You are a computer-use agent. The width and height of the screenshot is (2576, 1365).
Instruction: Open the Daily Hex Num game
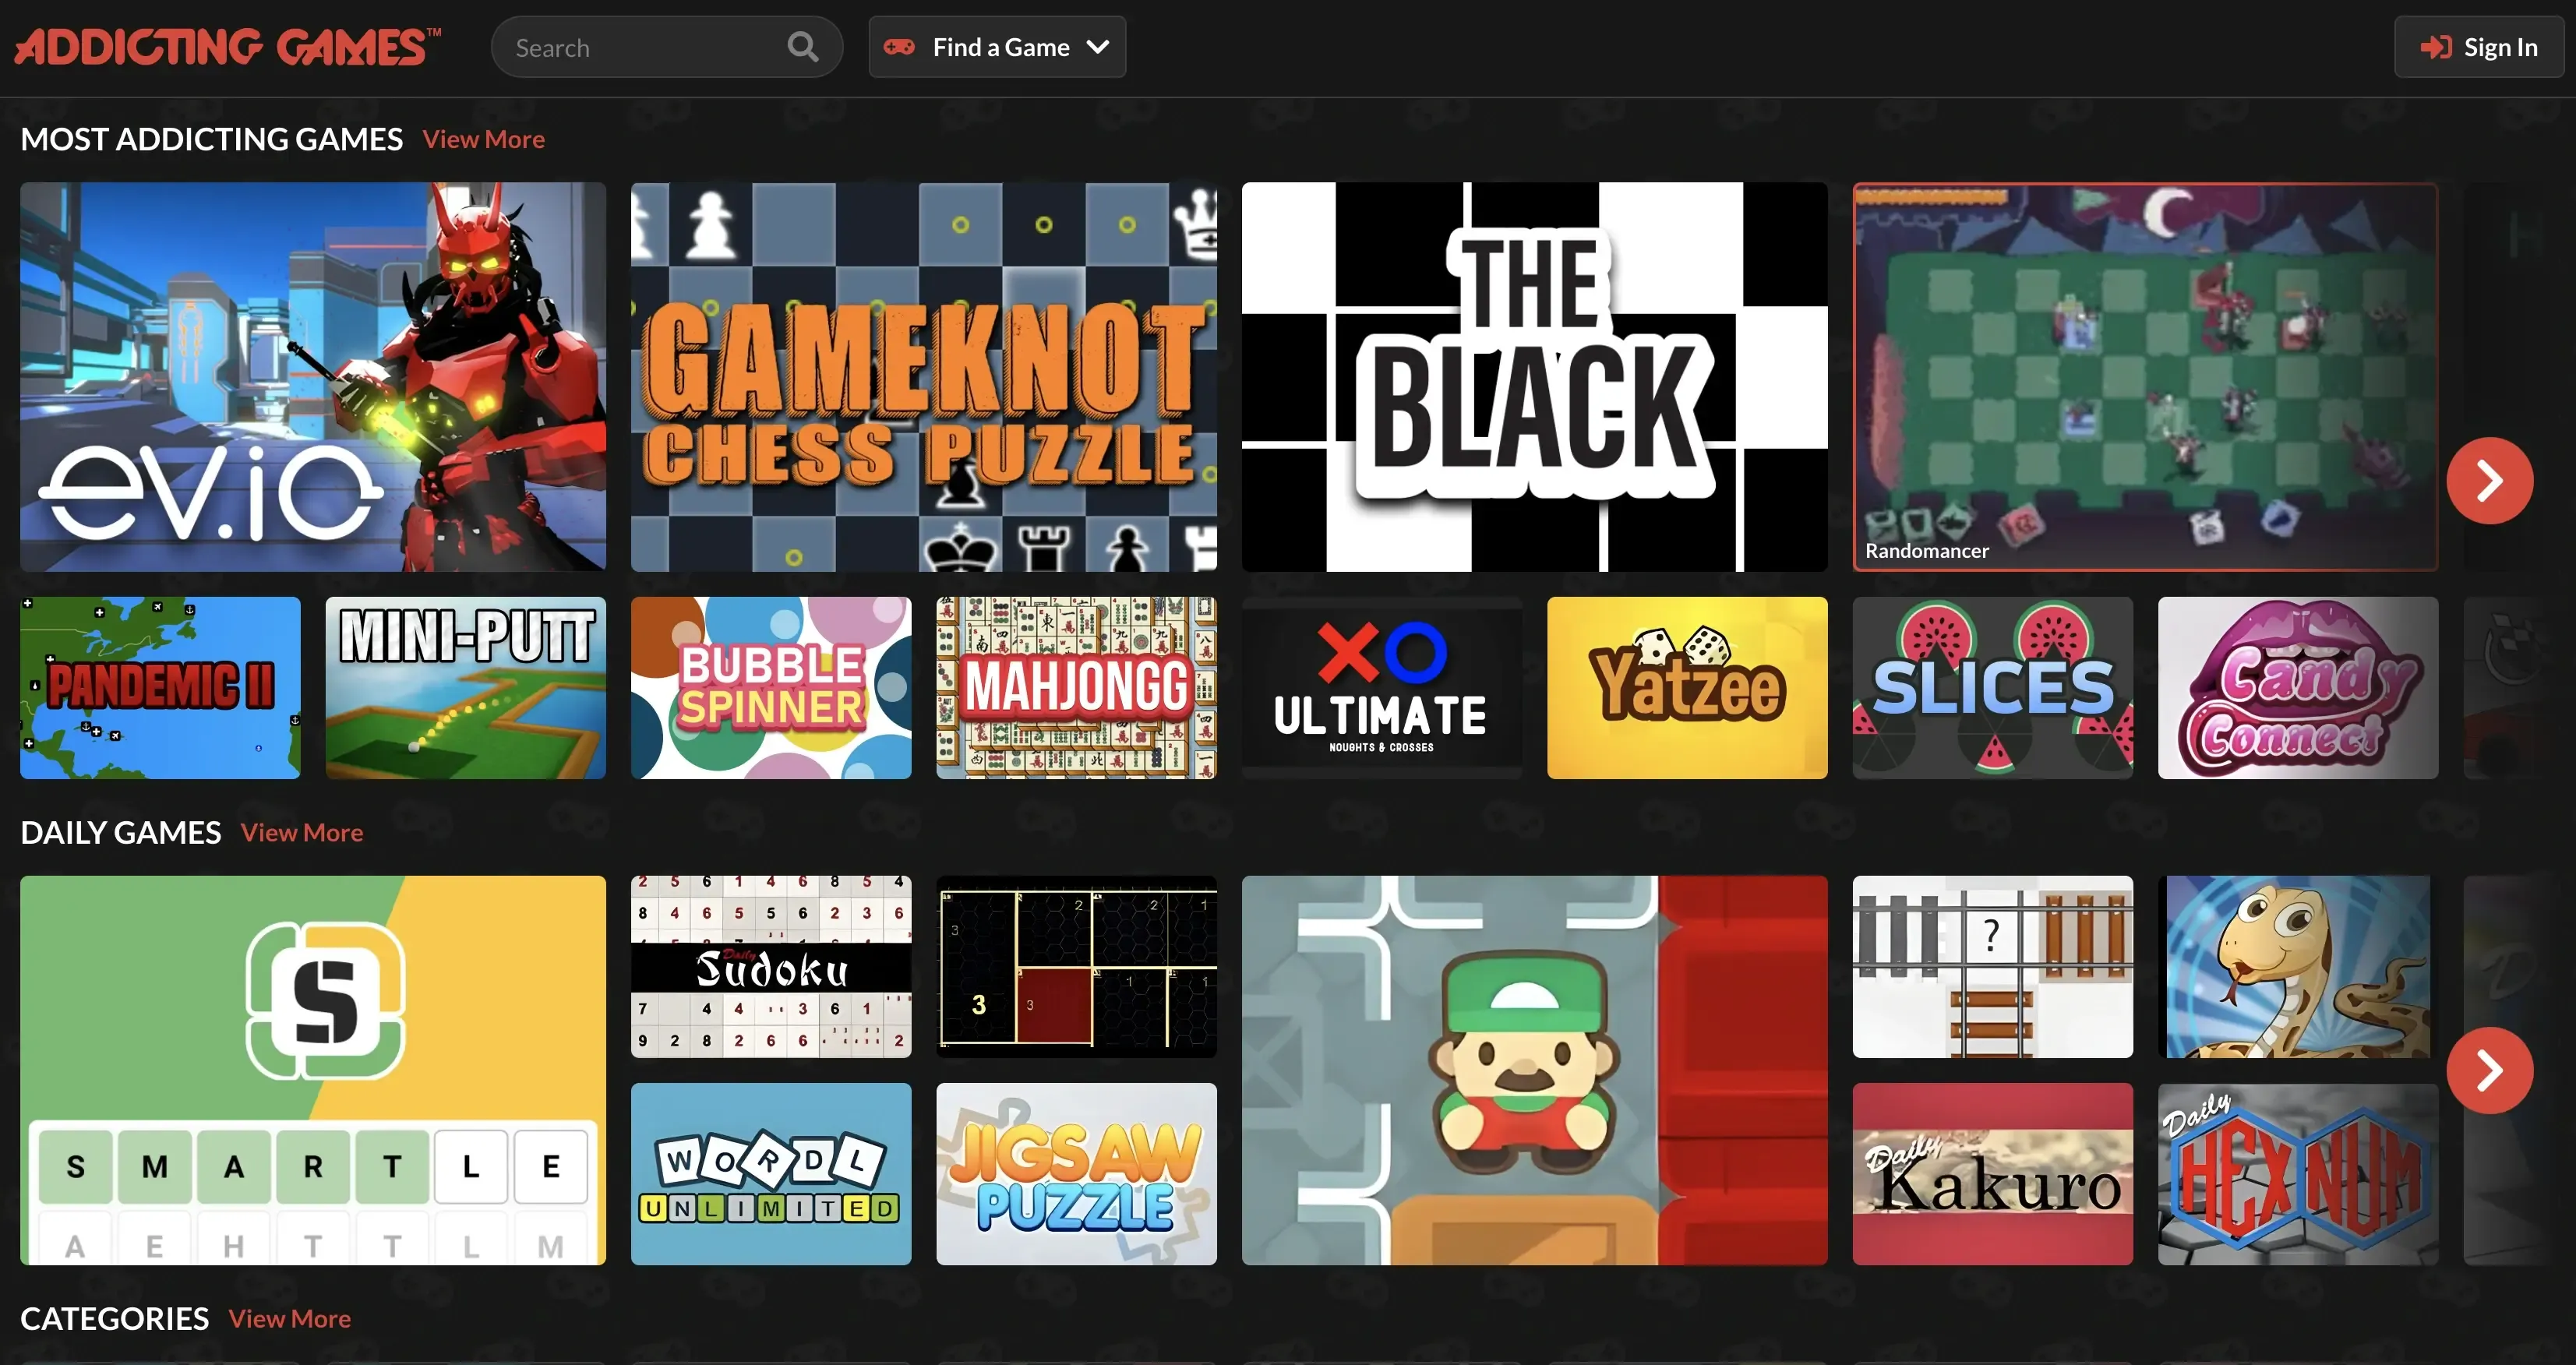(2298, 1174)
